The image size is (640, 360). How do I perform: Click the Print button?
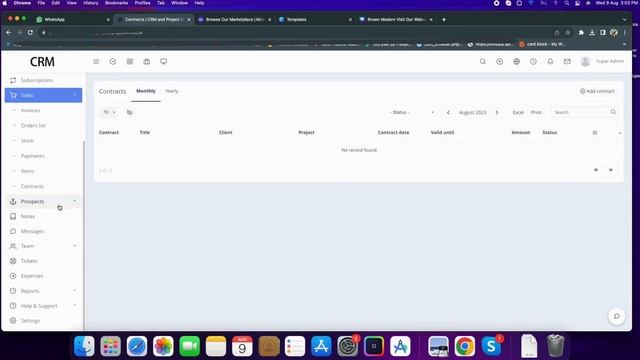[x=536, y=112]
